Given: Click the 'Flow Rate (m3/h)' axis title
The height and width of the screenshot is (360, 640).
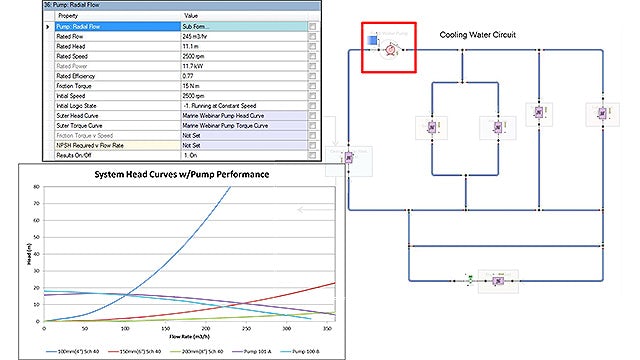Looking at the screenshot, I should pos(189,337).
